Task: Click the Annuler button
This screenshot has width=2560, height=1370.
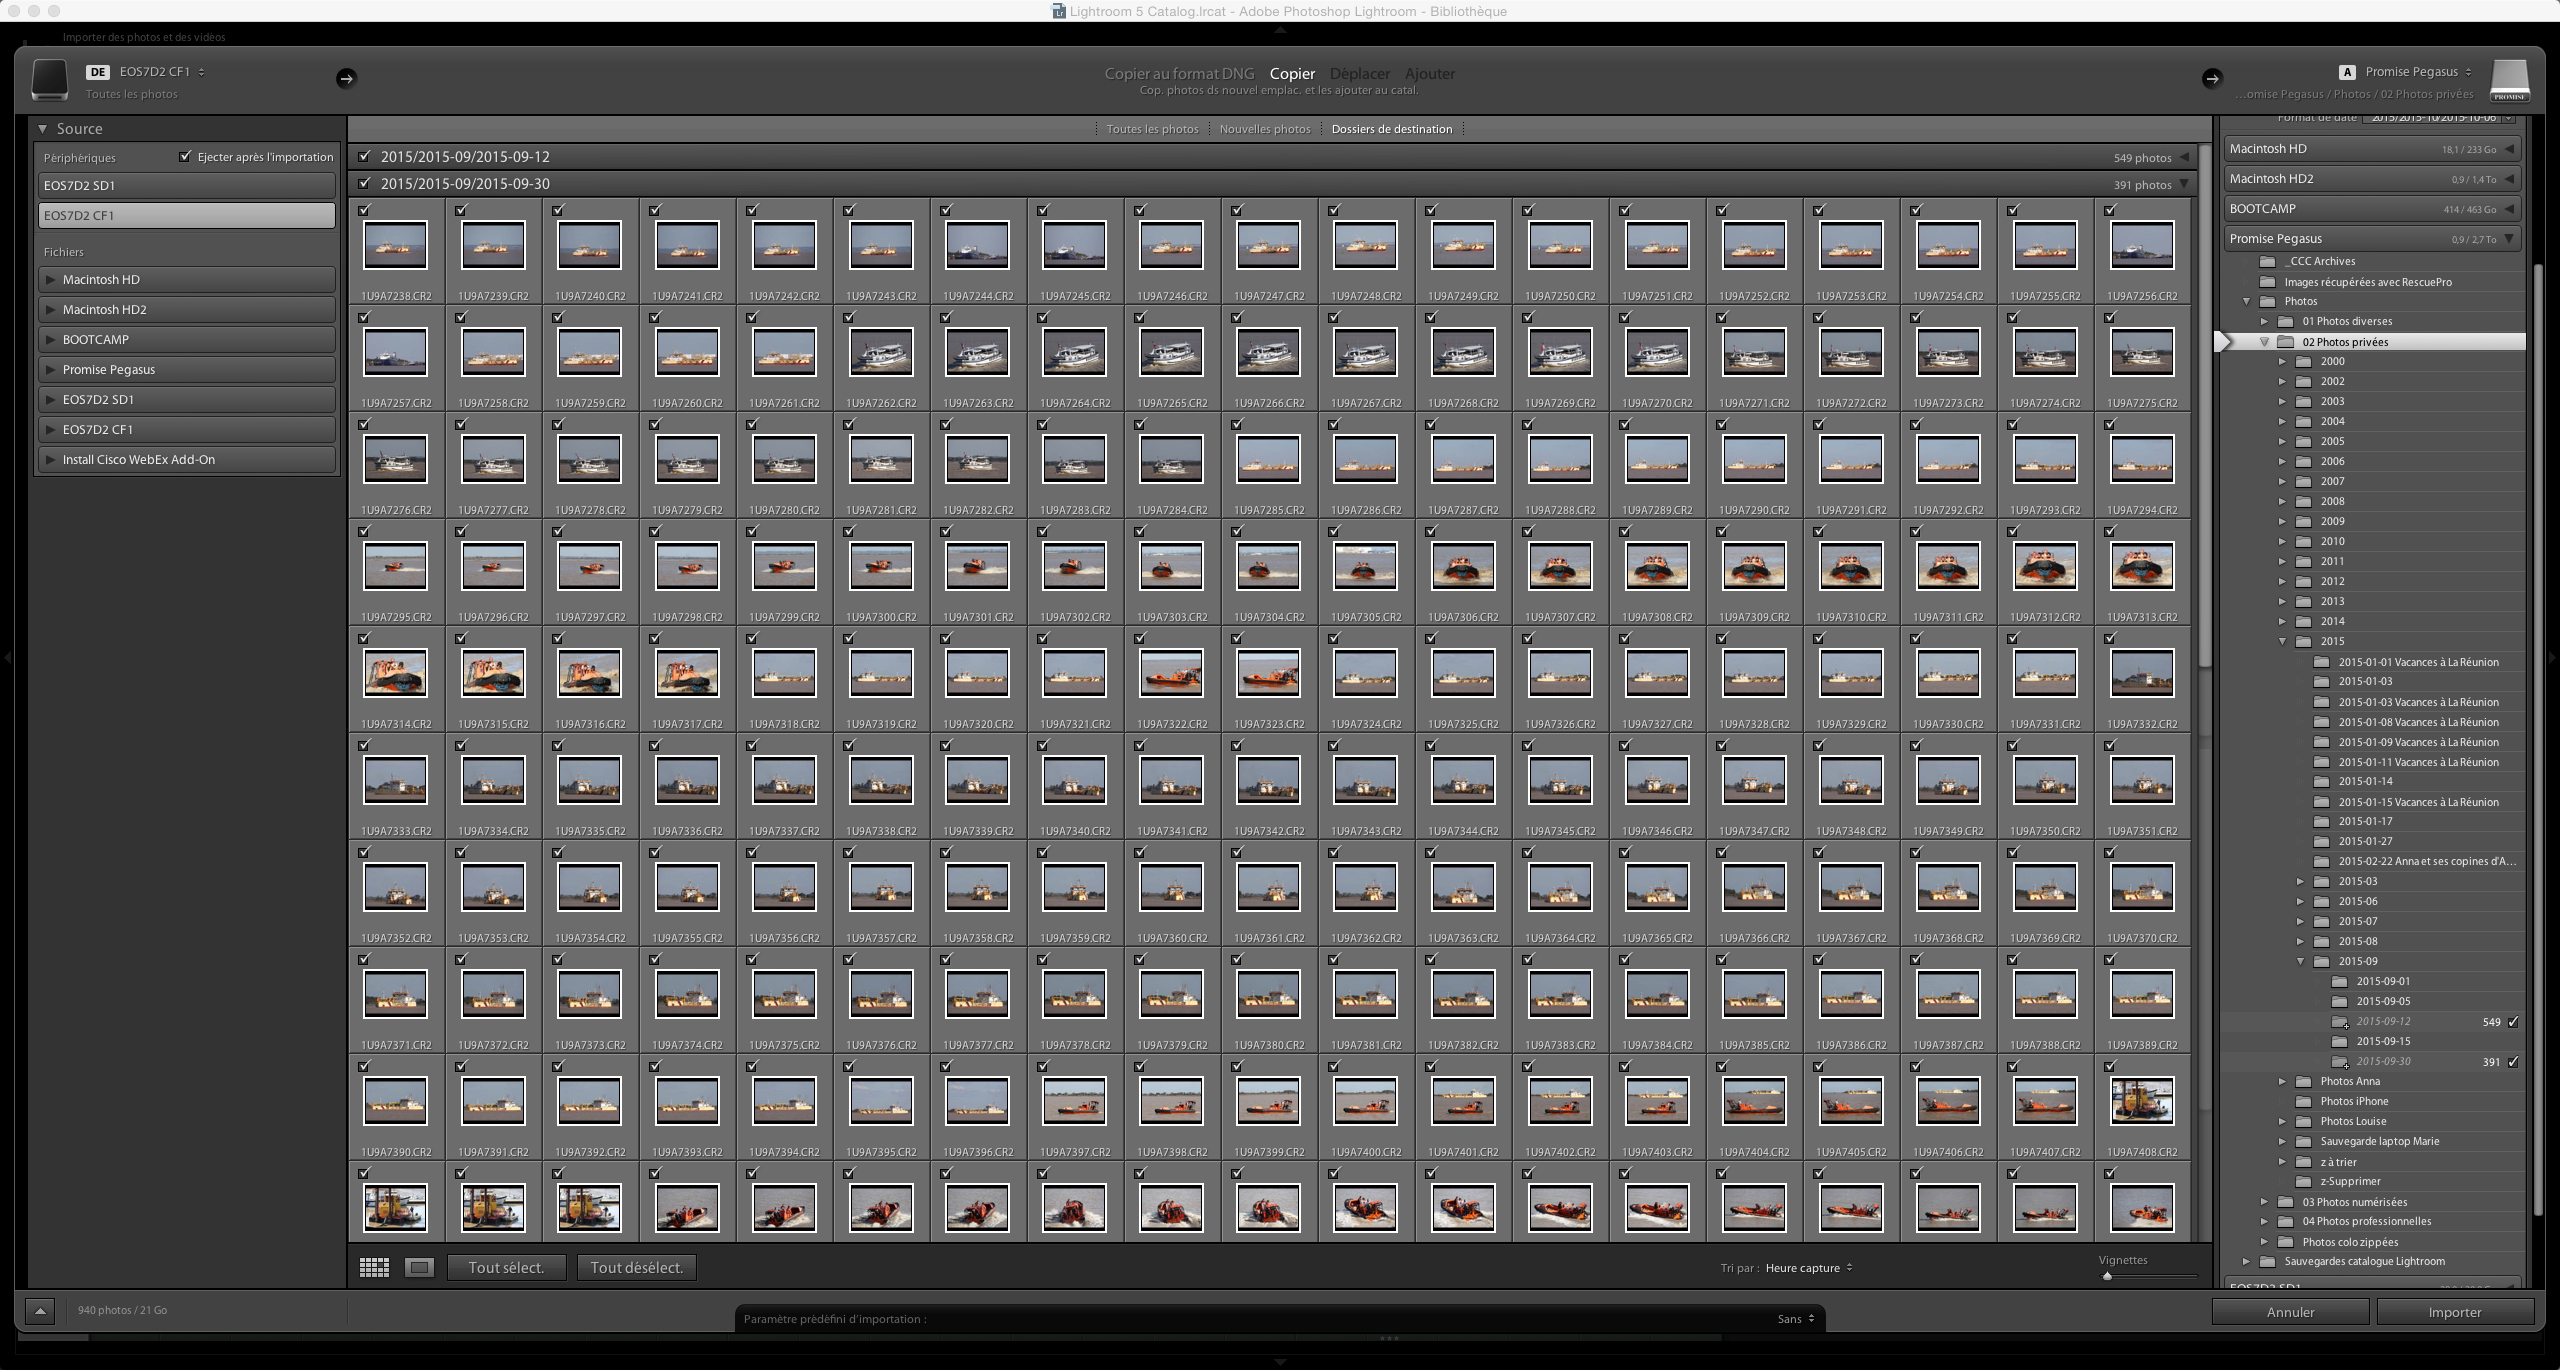Action: tap(2290, 1312)
